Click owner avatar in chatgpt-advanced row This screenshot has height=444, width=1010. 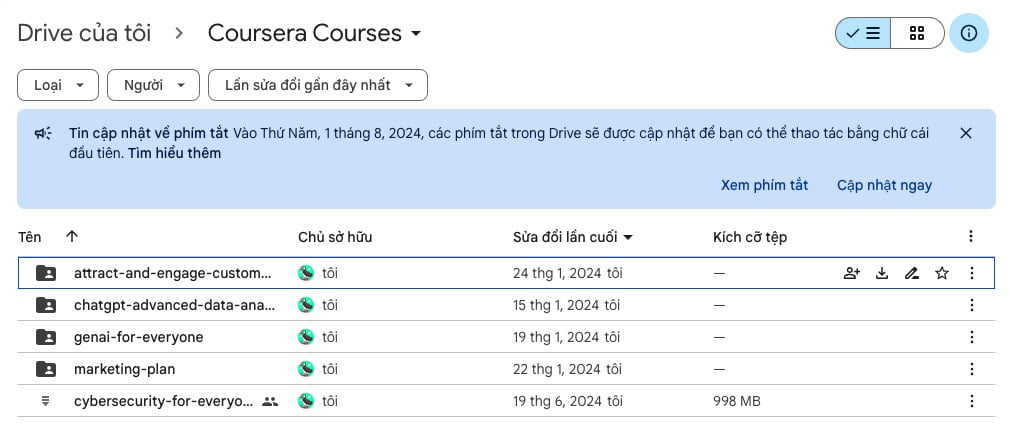point(306,305)
